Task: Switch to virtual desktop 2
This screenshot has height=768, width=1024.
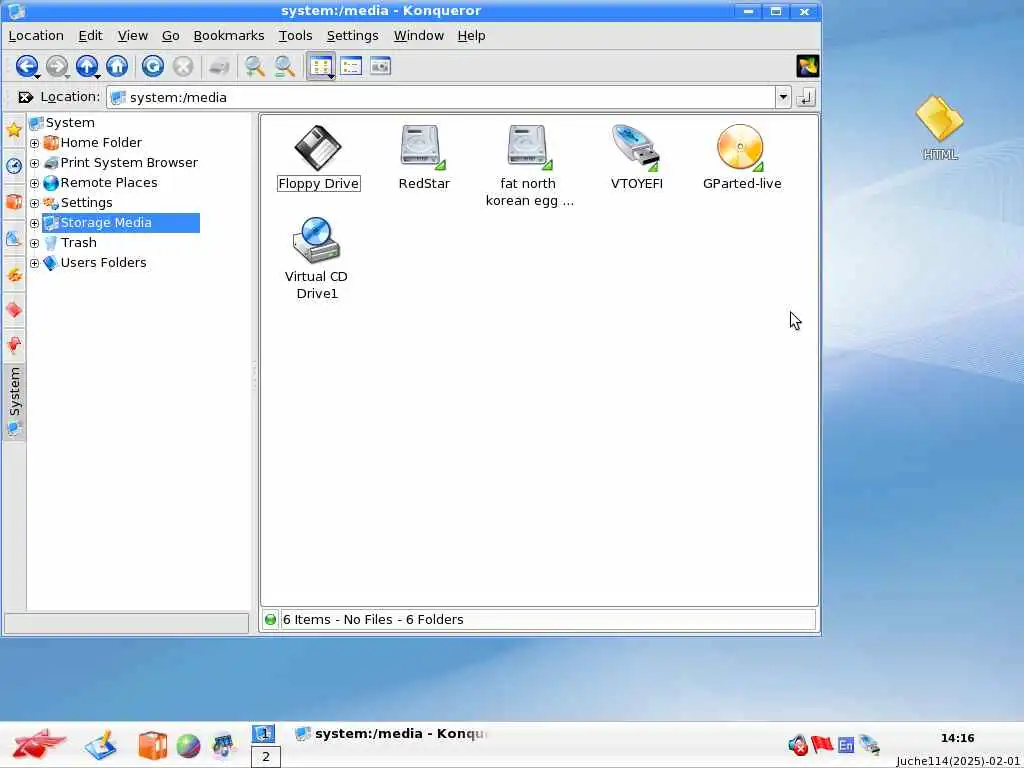Action: pos(266,757)
